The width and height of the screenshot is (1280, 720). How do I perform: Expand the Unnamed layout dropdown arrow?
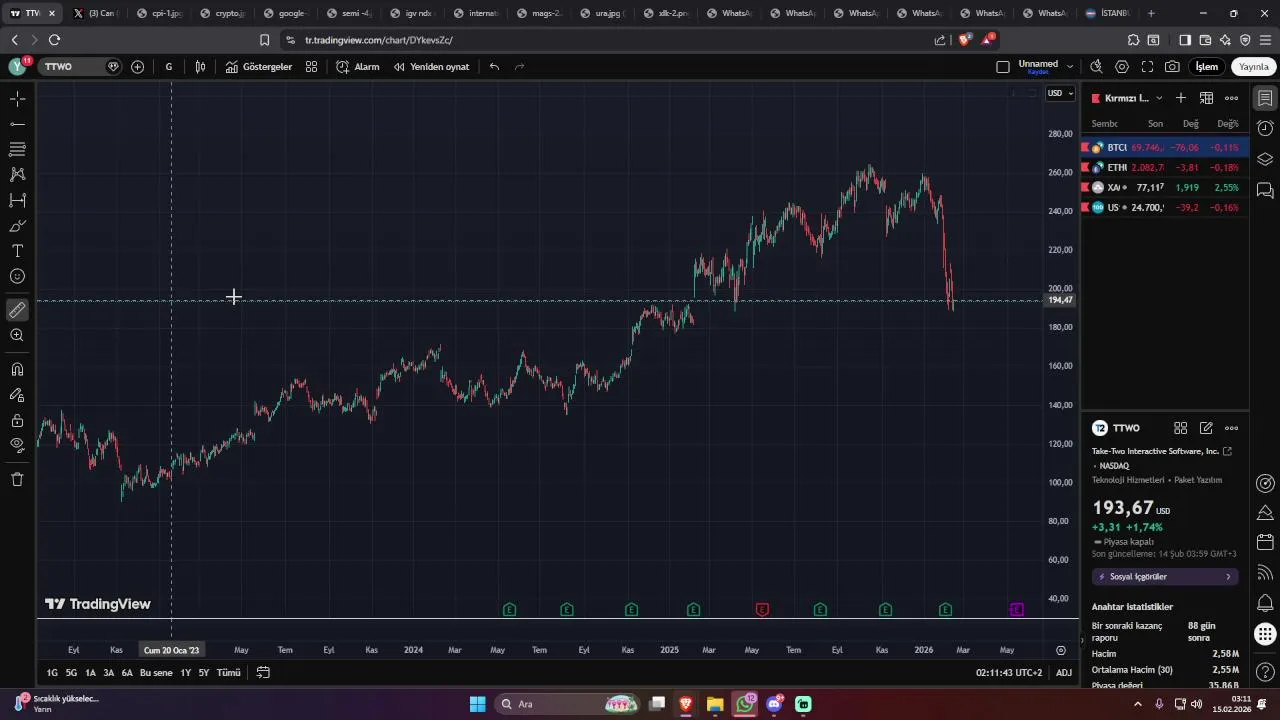tap(1070, 66)
